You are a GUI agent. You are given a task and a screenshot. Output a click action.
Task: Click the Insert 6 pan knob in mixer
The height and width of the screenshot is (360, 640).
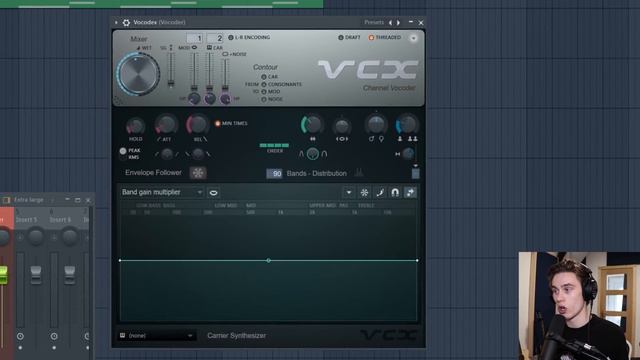coord(69,237)
